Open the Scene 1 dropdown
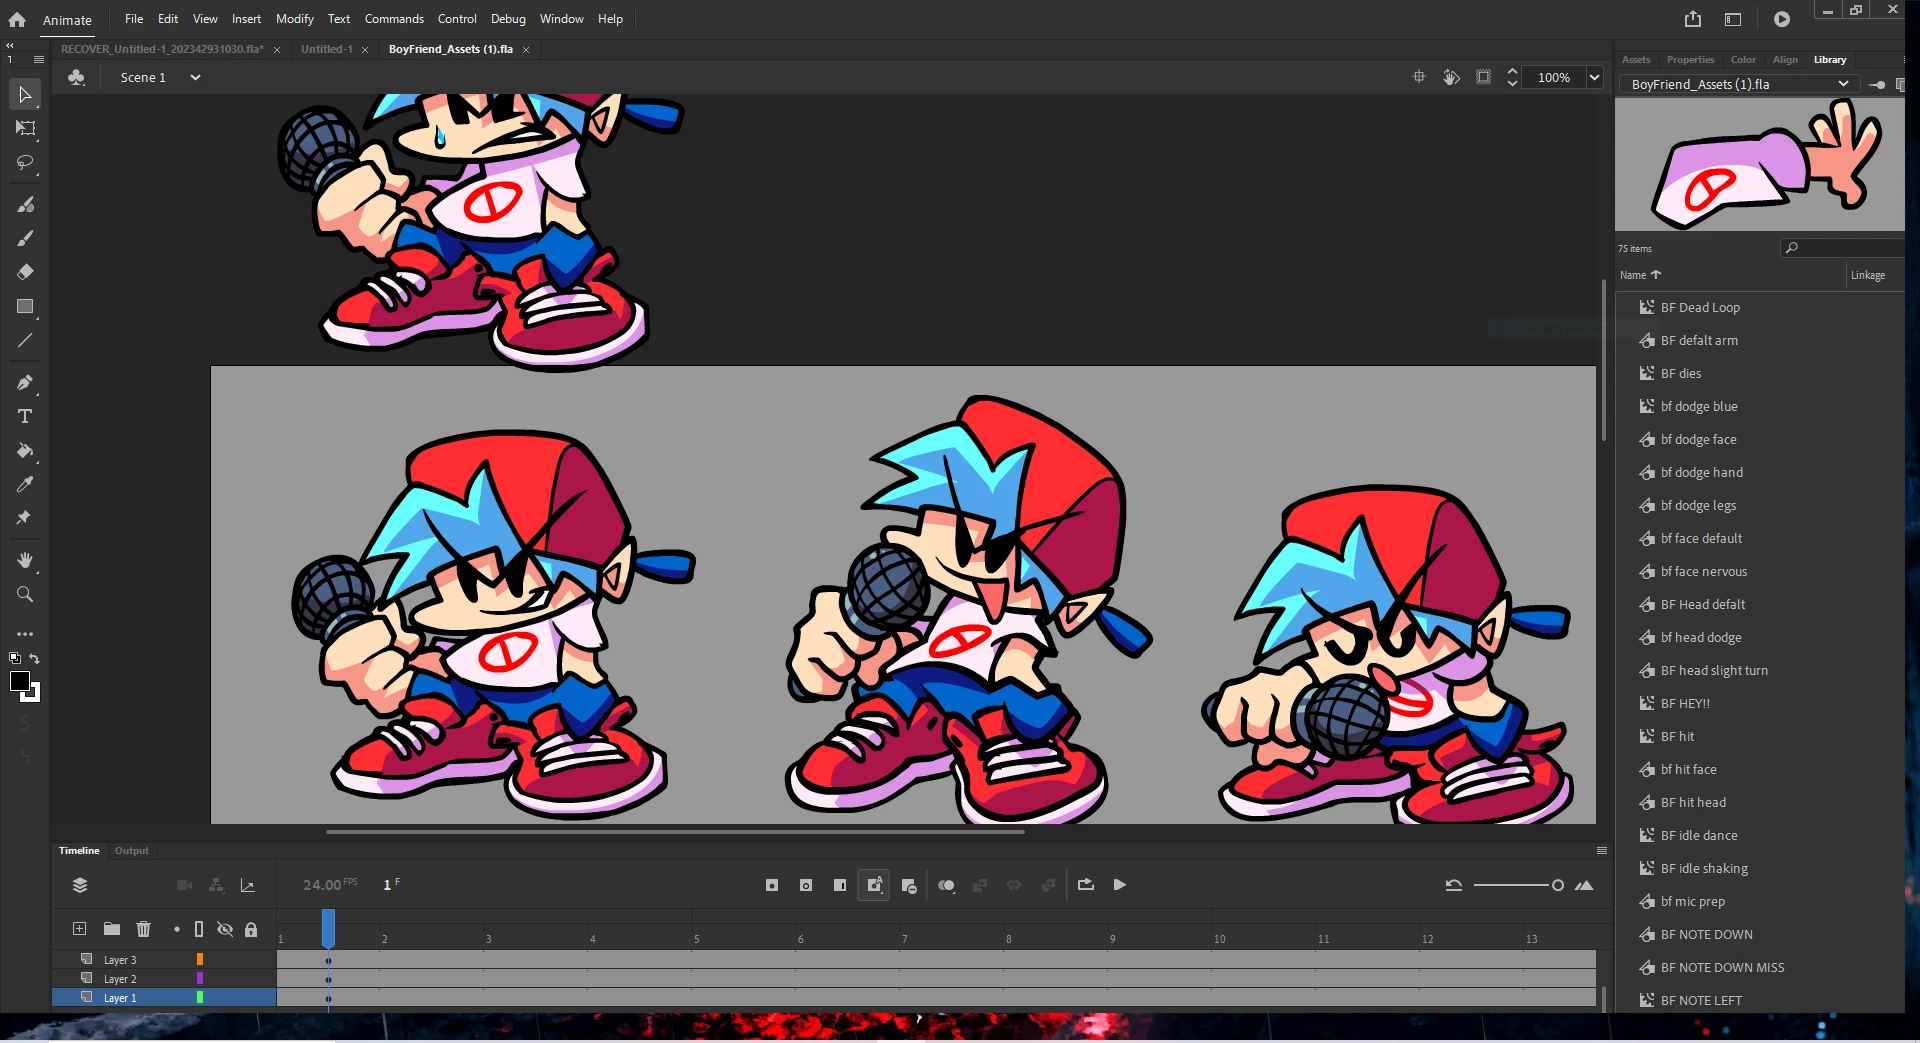The height and width of the screenshot is (1043, 1920). [196, 77]
